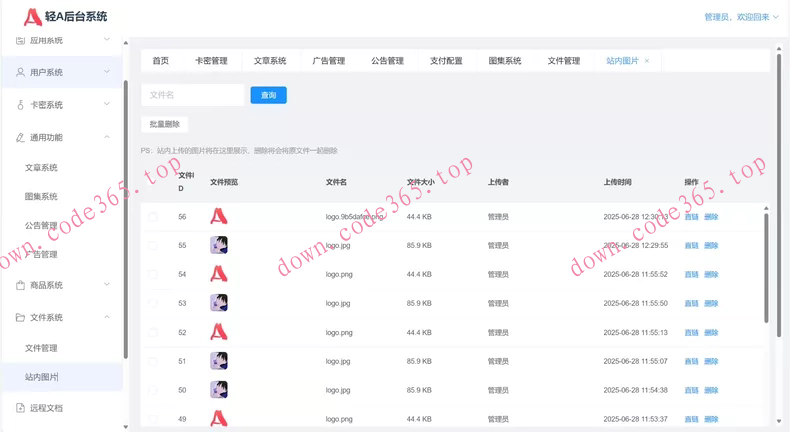Switch to 文章系统 tab
The image size is (790, 432).
[270, 61]
